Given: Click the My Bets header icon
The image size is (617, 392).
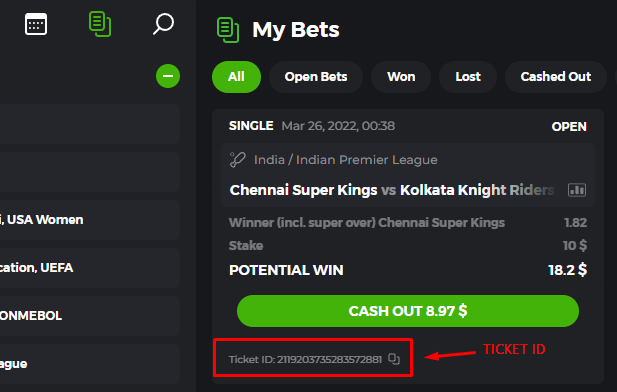Looking at the screenshot, I should click(228, 30).
